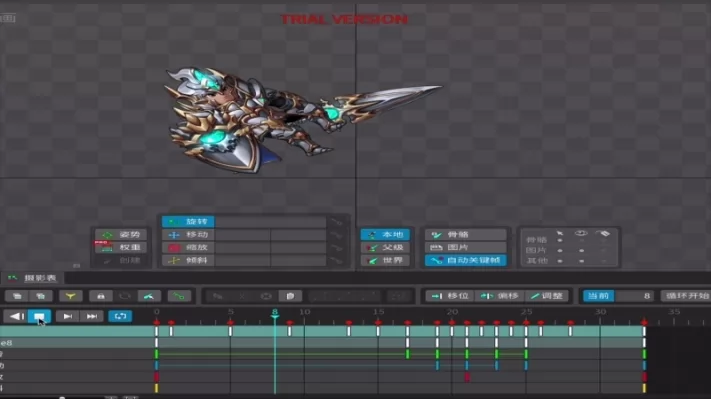Toggle Auto Key (自动关键帧) button
The image size is (711, 399).
tap(466, 260)
